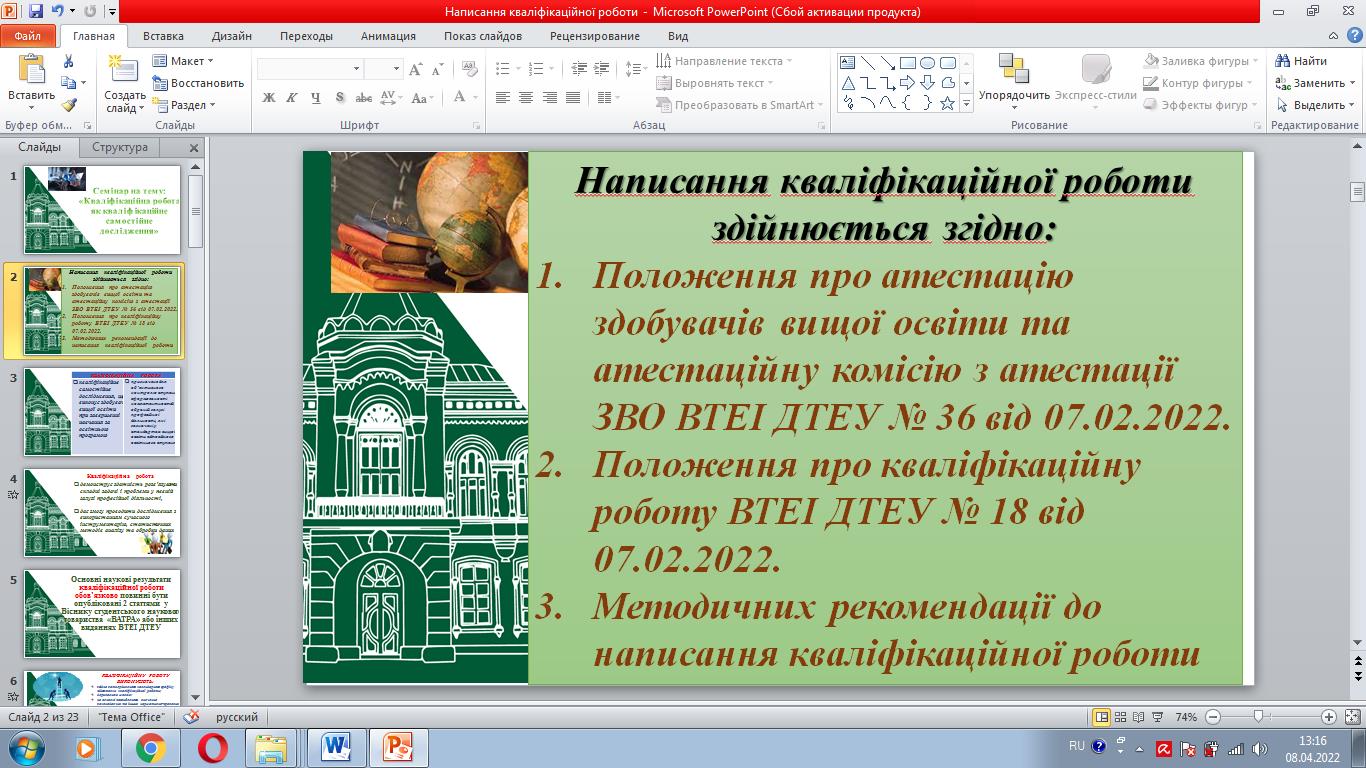1366x768 pixels.
Task: Click the Increase Font Size icon
Action: (x=417, y=69)
